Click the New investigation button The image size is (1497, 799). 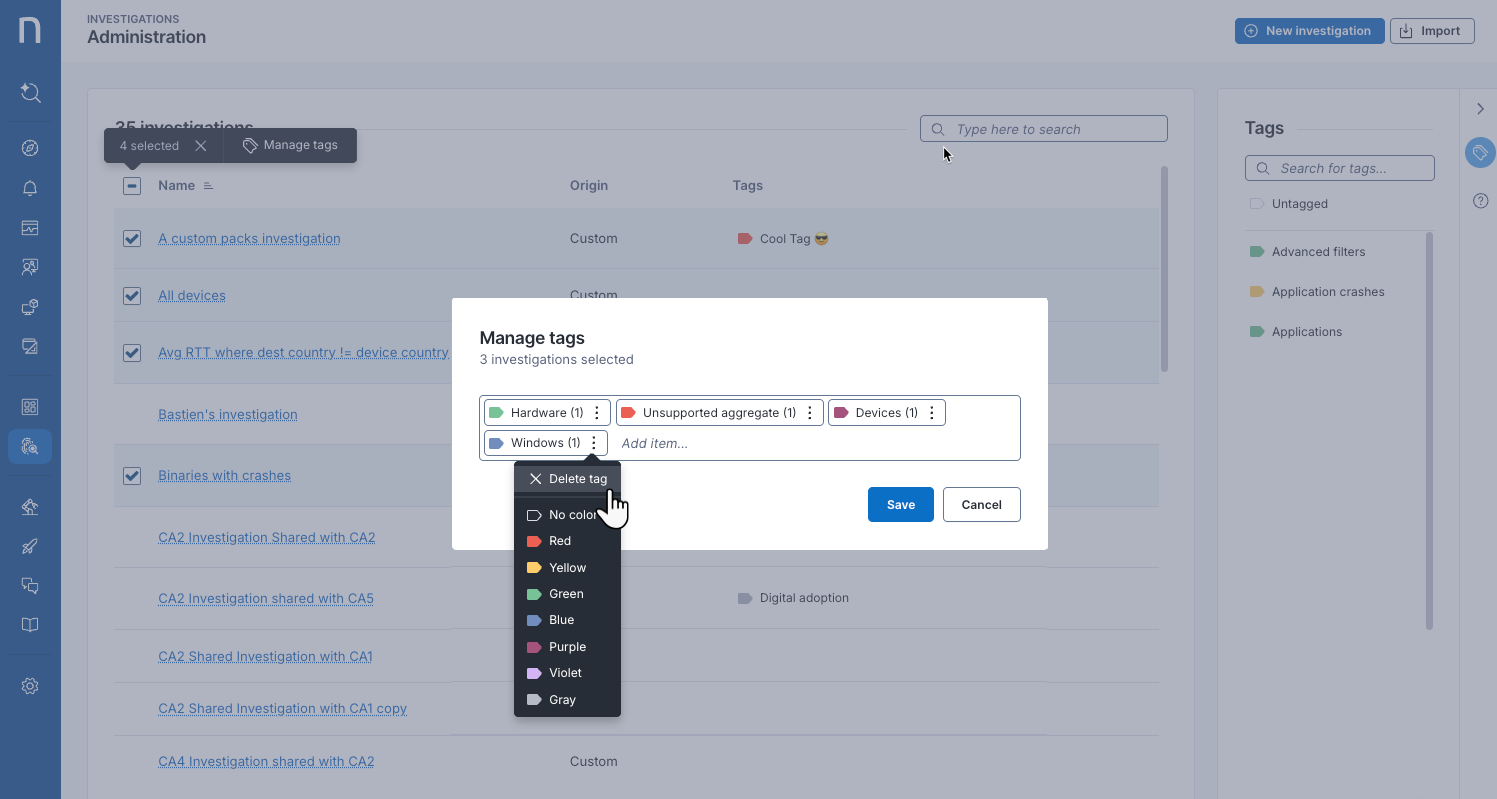coord(1309,30)
